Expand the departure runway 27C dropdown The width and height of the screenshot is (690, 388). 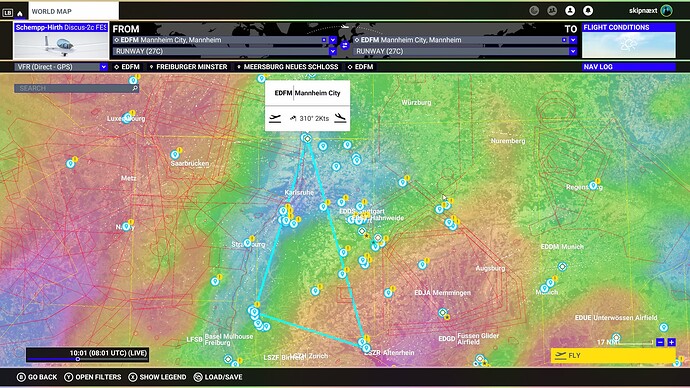(333, 51)
